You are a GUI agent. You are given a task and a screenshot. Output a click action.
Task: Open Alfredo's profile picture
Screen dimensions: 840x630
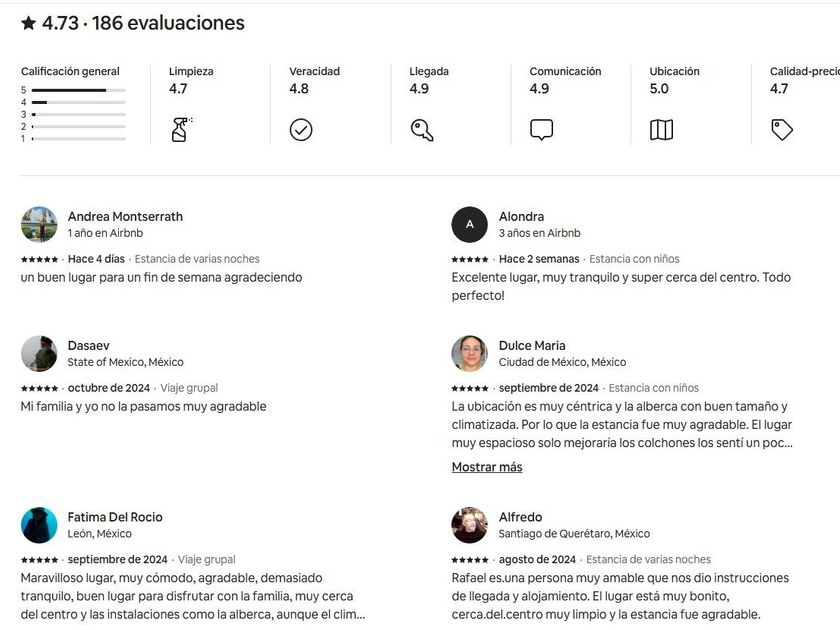470,525
